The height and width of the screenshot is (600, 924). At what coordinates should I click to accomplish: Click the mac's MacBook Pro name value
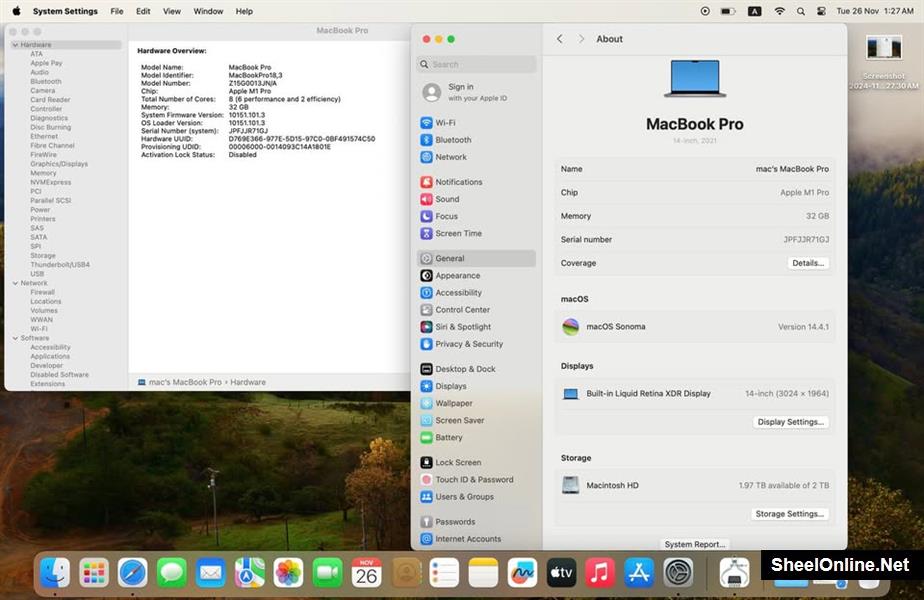coord(792,169)
